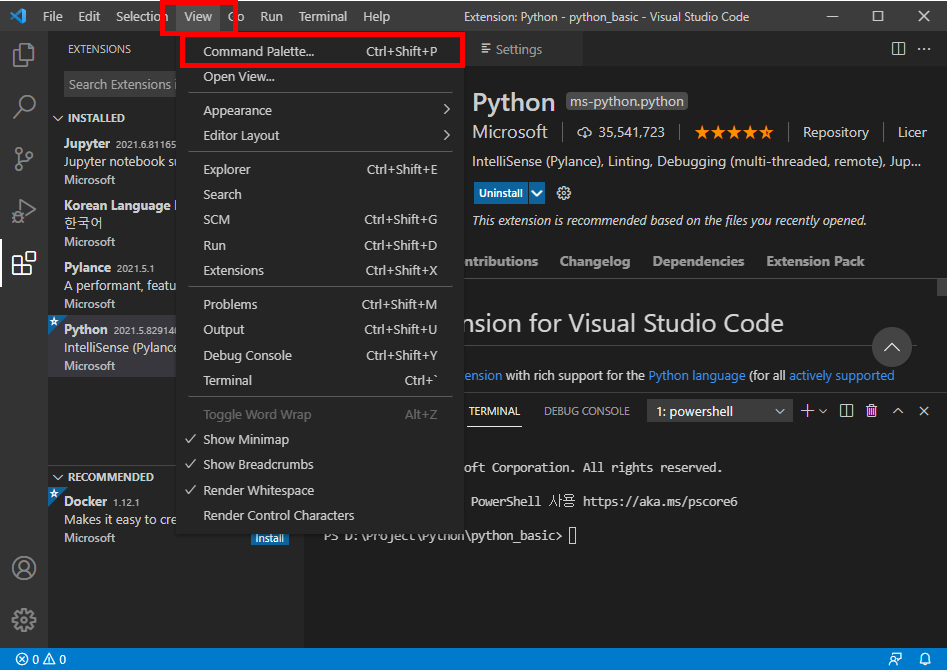Screen dimensions: 947x670
Task: Open Run and Debug activity bar icon
Action: pos(24,211)
